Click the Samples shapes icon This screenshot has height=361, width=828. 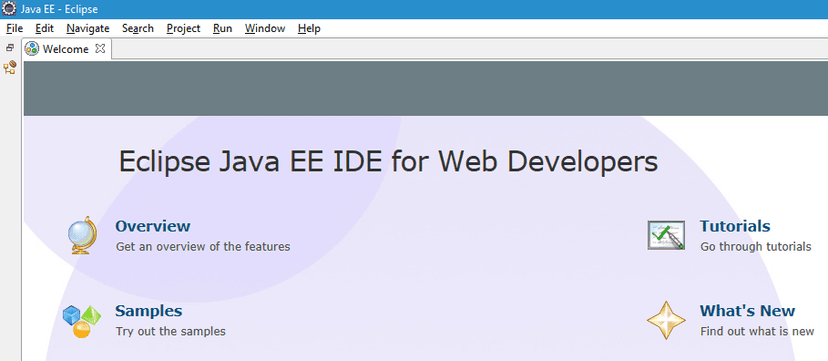point(81,321)
